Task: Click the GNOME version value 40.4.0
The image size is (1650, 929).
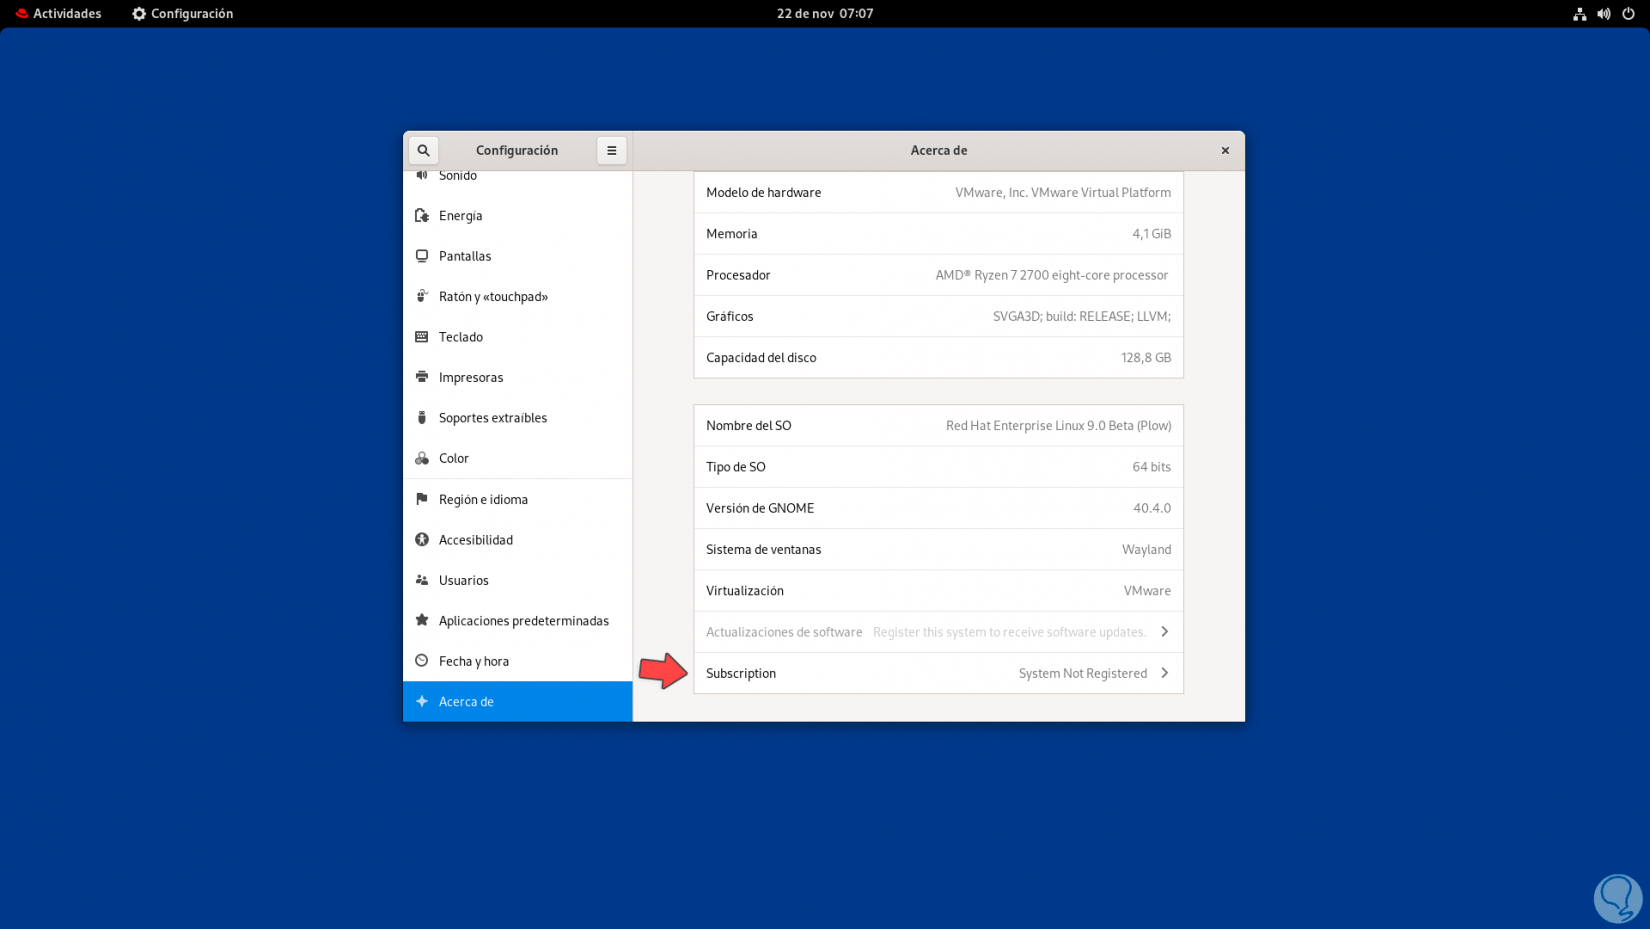Action: 1152,508
